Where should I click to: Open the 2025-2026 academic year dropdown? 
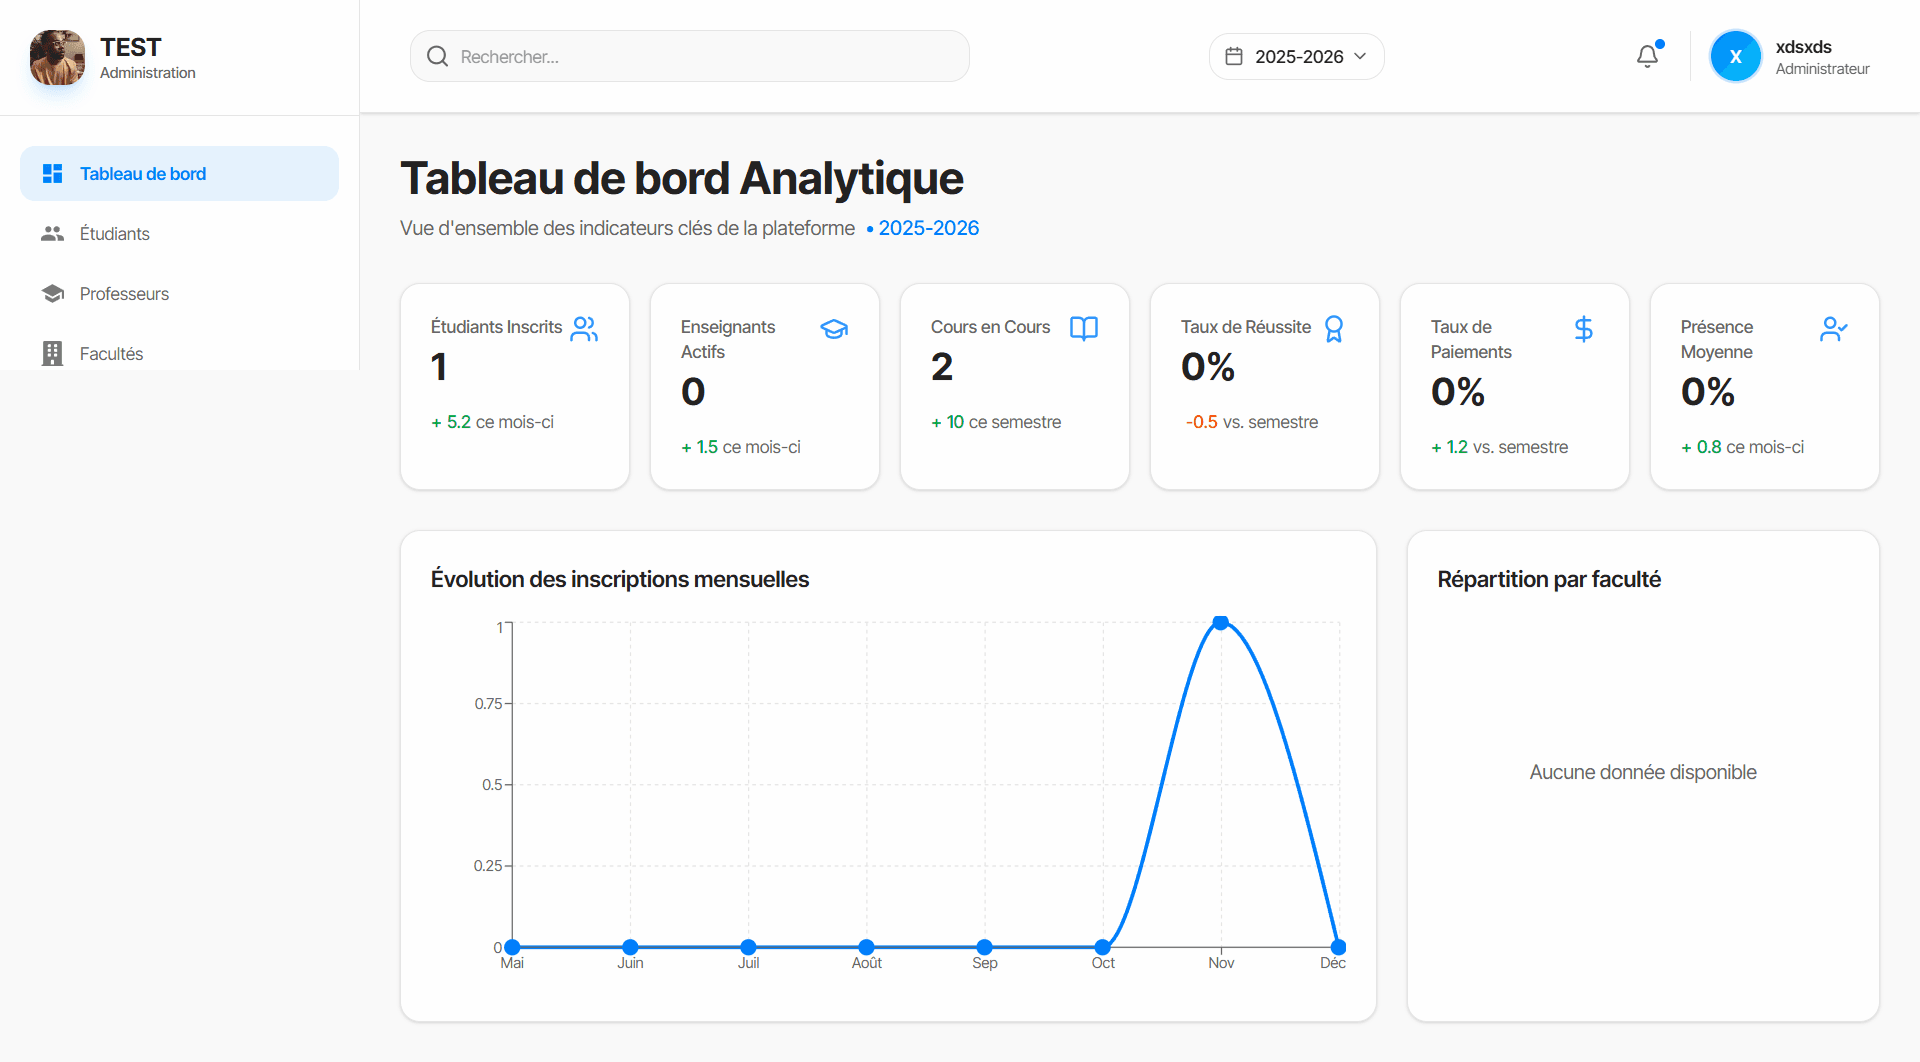(x=1296, y=57)
